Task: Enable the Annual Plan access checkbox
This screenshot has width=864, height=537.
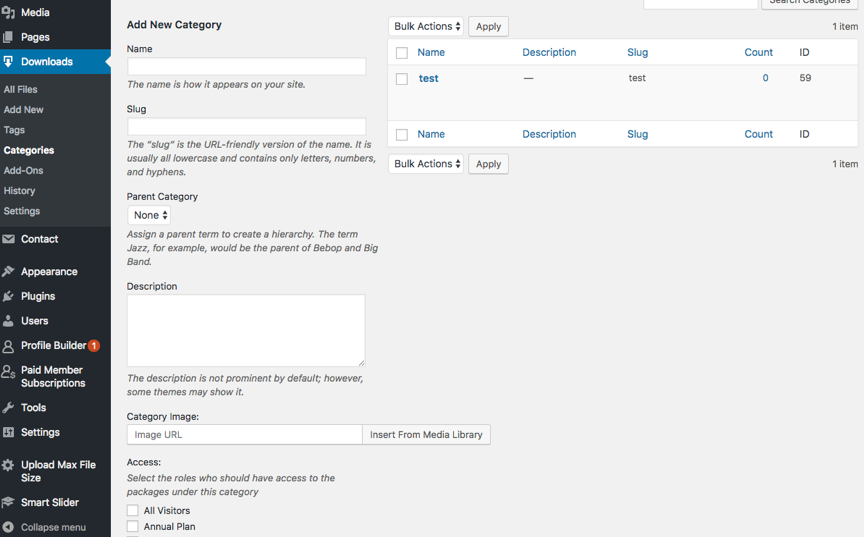Action: pos(133,527)
